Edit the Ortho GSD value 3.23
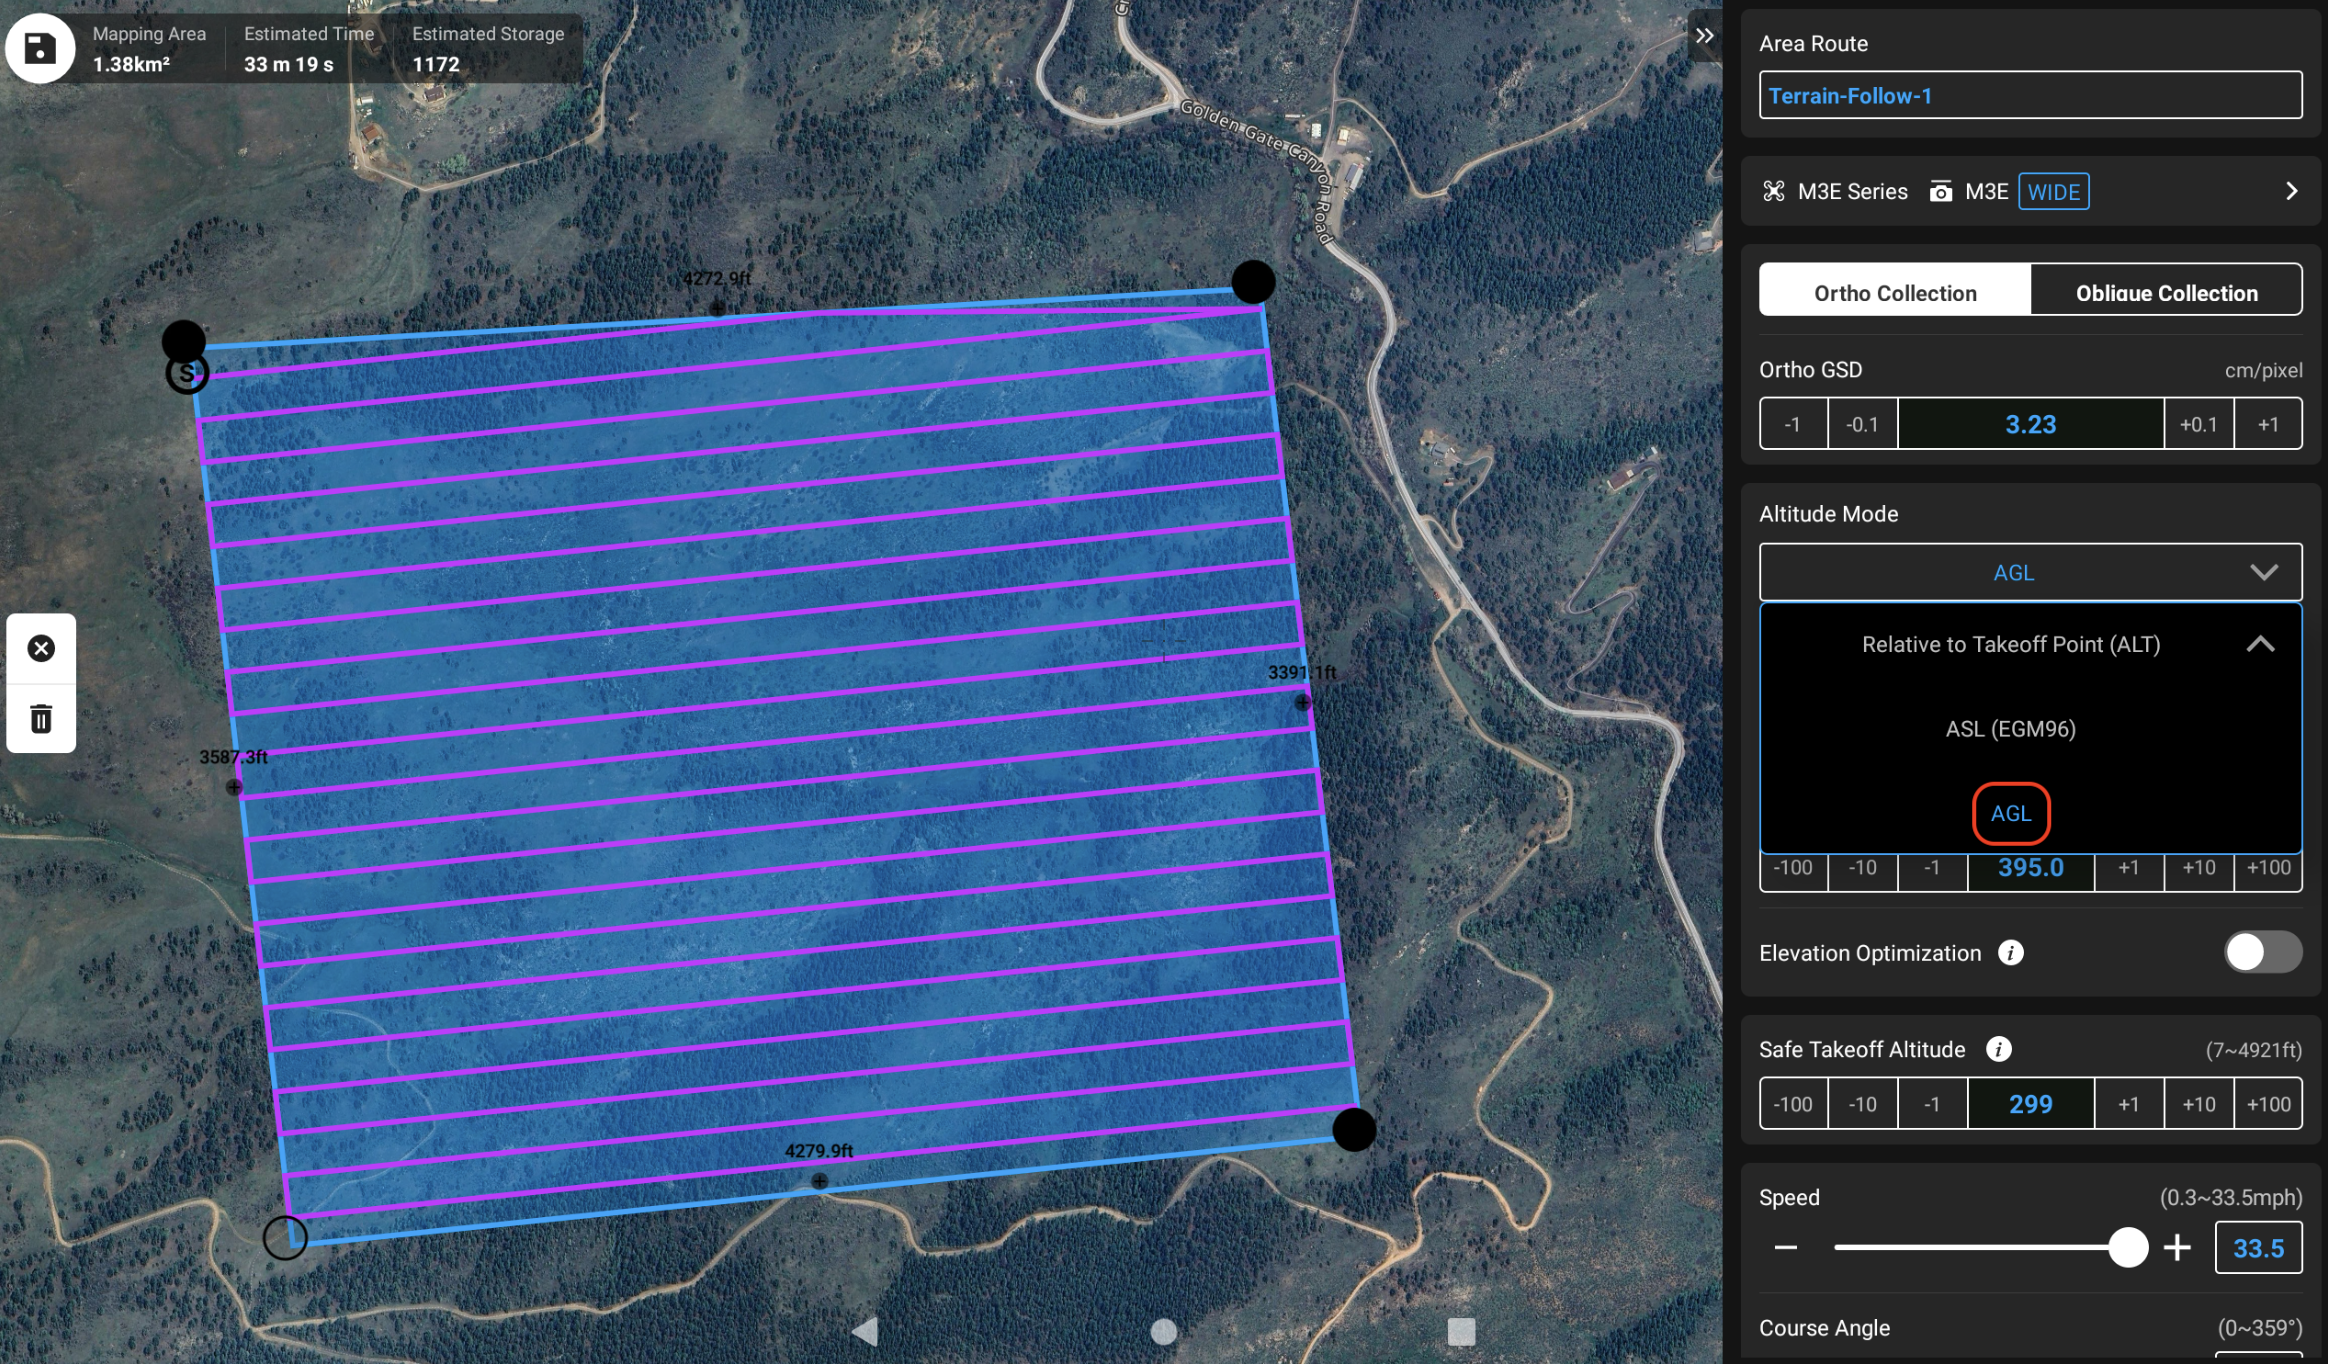Image resolution: width=2328 pixels, height=1364 pixels. point(2030,424)
